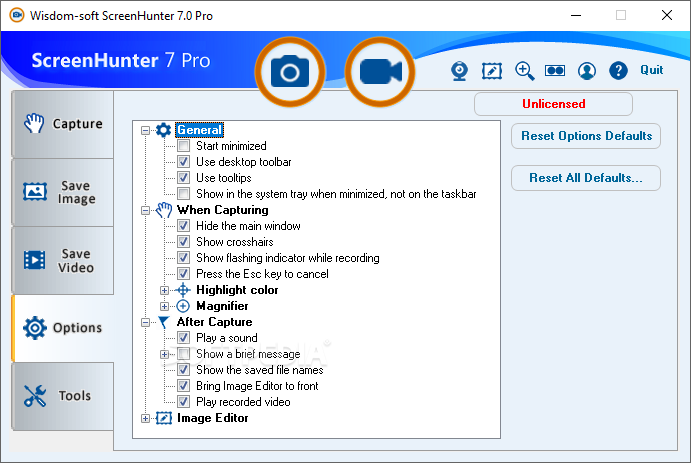Select the Magnifier tree label
This screenshot has height=463, width=691.
tap(222, 306)
